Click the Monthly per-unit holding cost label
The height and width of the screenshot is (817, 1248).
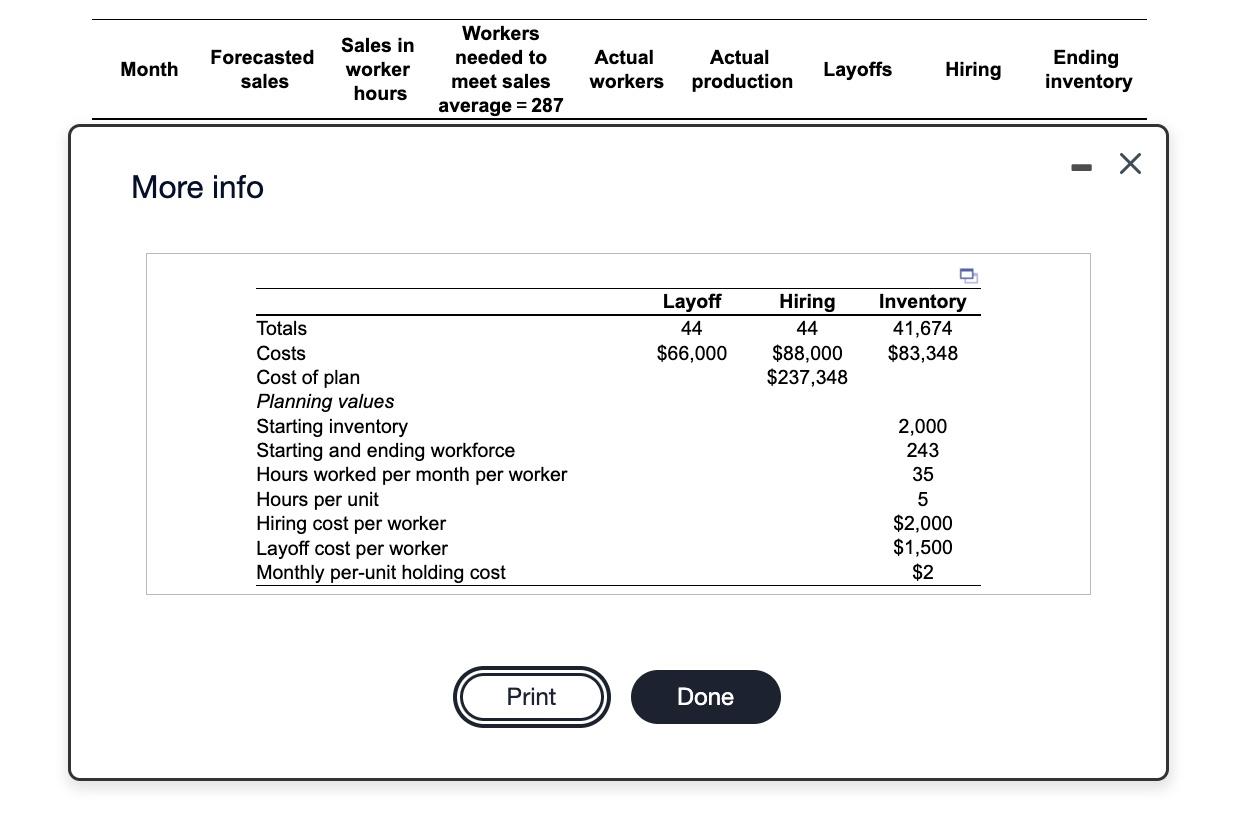[381, 572]
